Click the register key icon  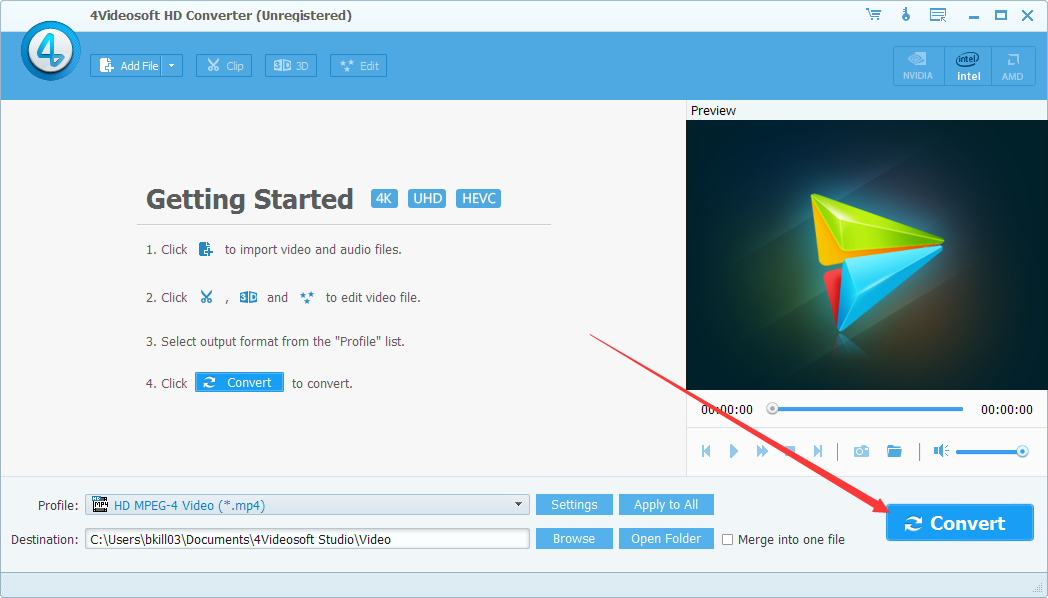906,15
